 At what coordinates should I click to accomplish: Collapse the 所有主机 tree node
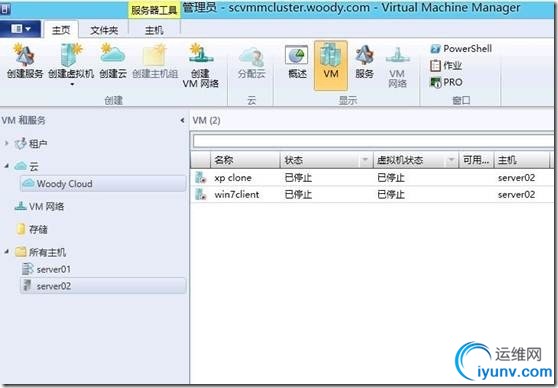(x=6, y=252)
